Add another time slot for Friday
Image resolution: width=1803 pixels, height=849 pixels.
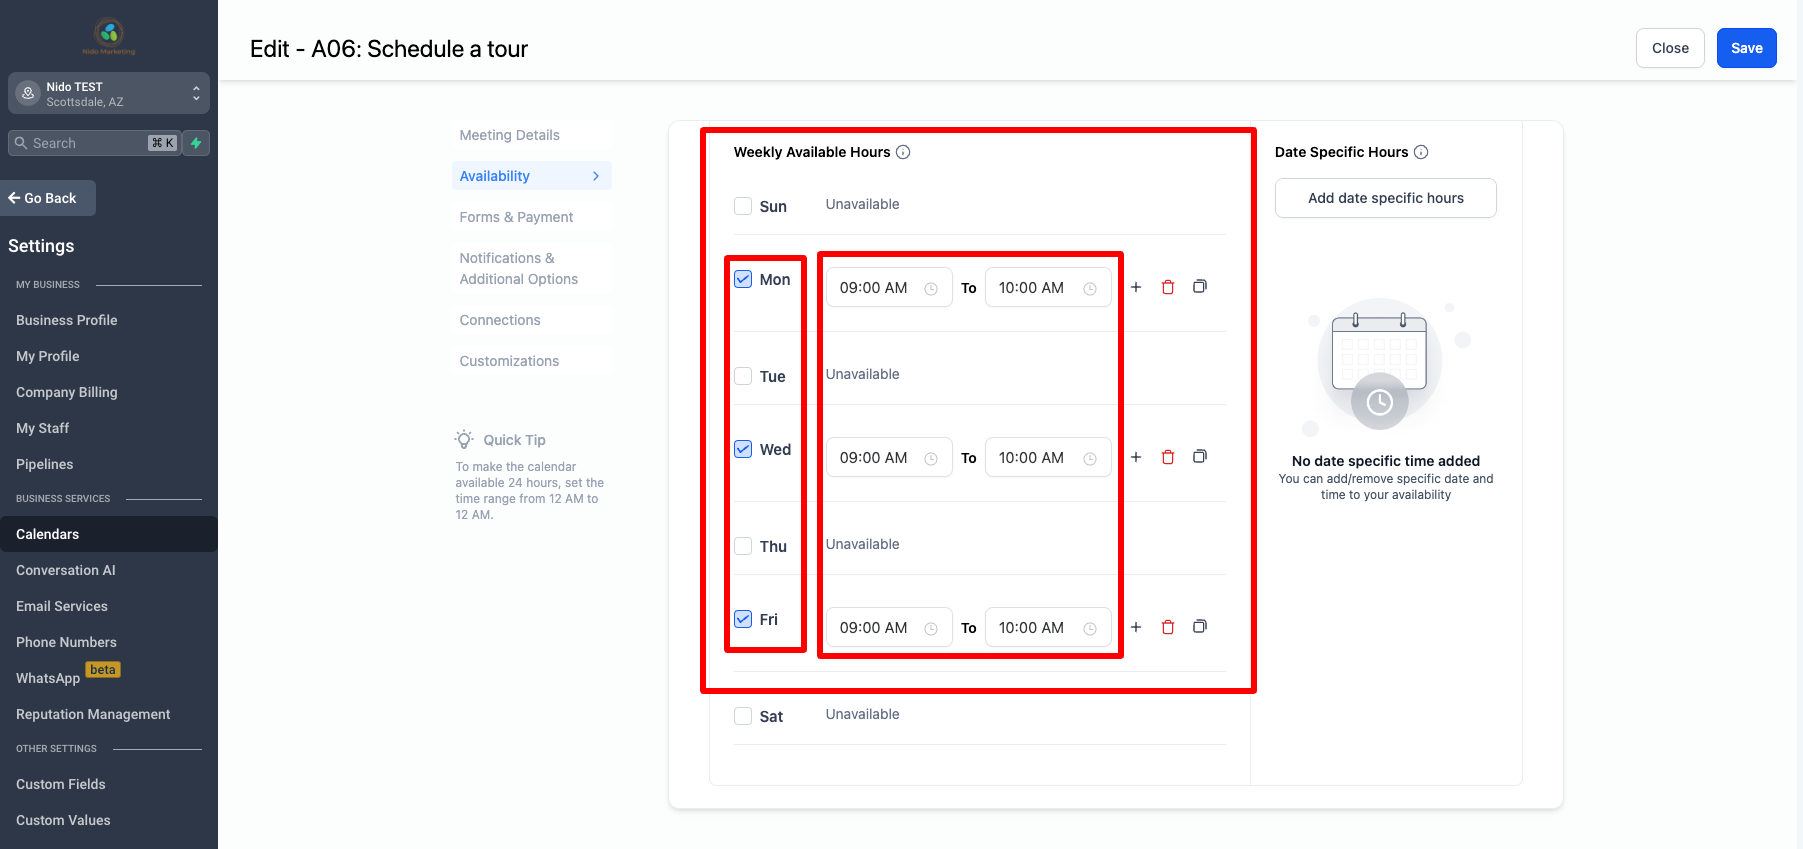(1136, 627)
